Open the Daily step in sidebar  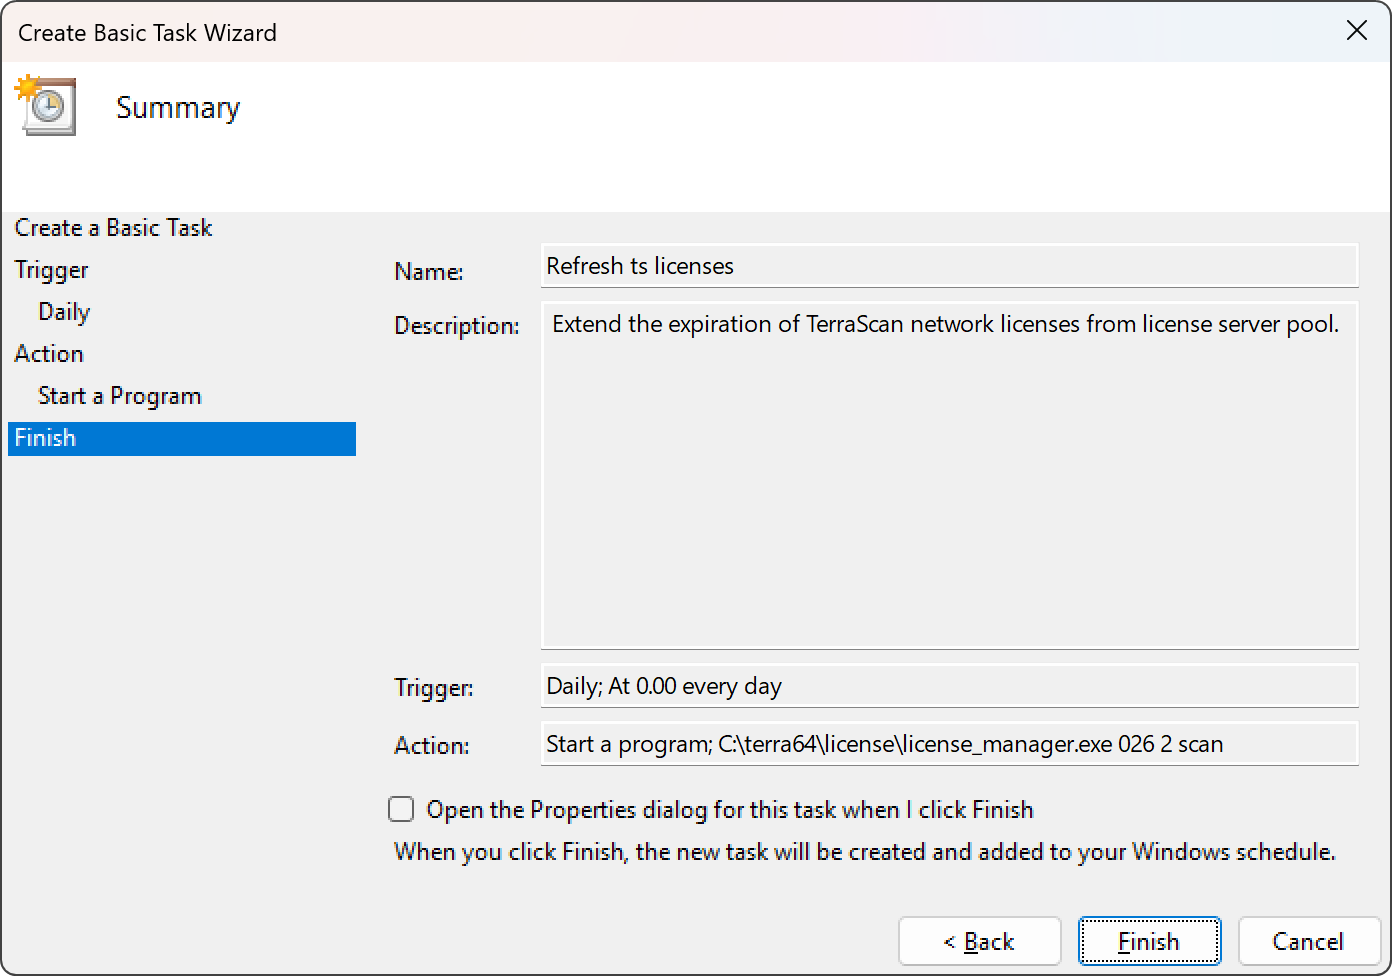coord(64,312)
